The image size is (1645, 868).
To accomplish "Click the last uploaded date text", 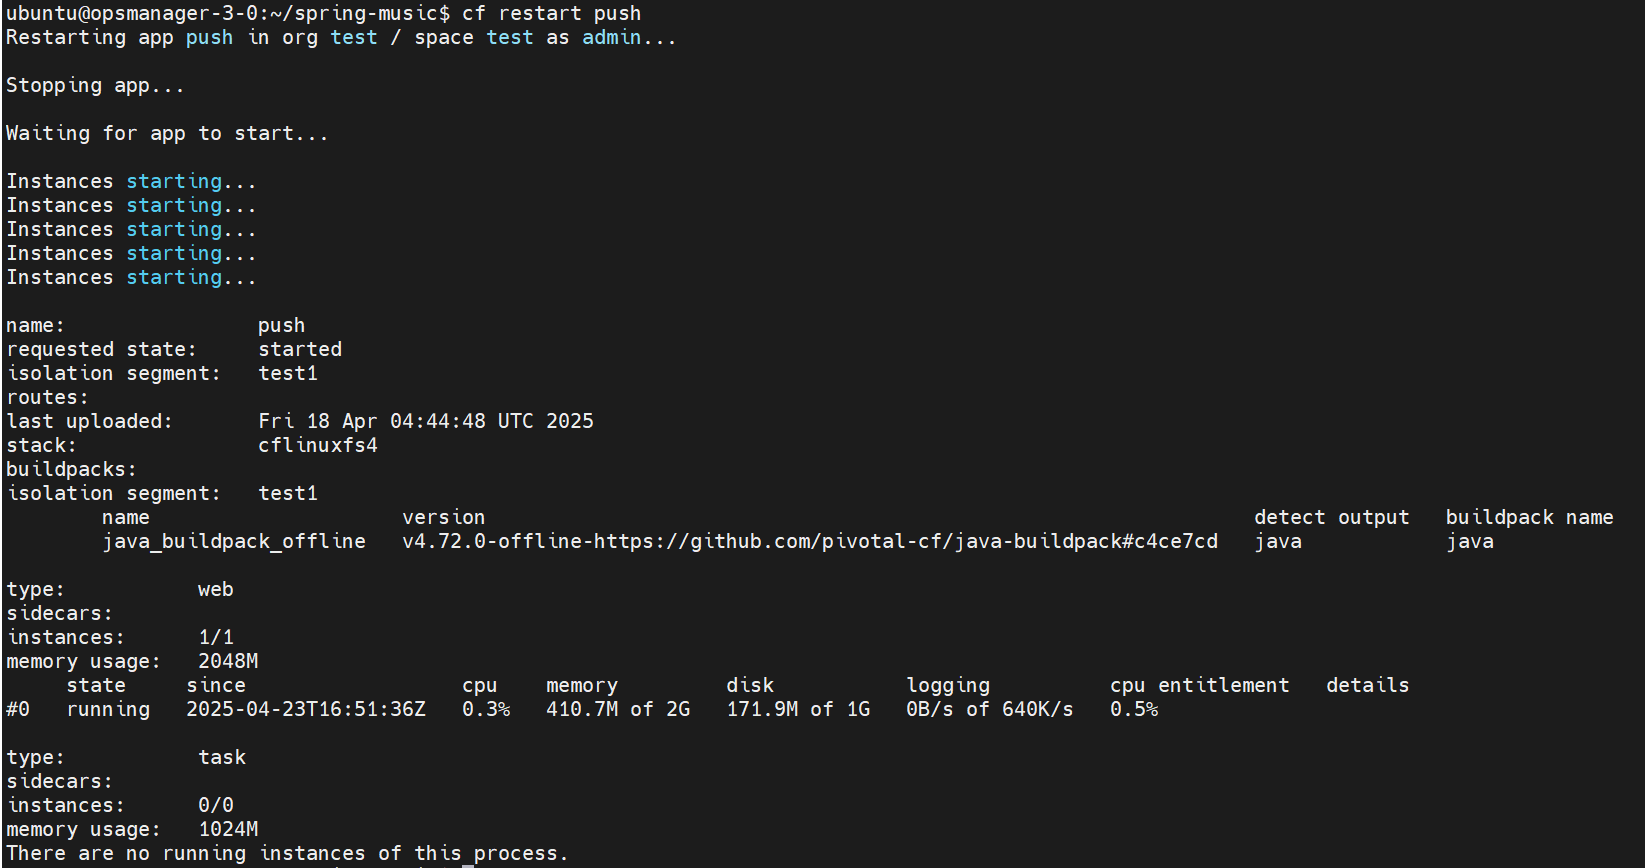I will 426,422.
